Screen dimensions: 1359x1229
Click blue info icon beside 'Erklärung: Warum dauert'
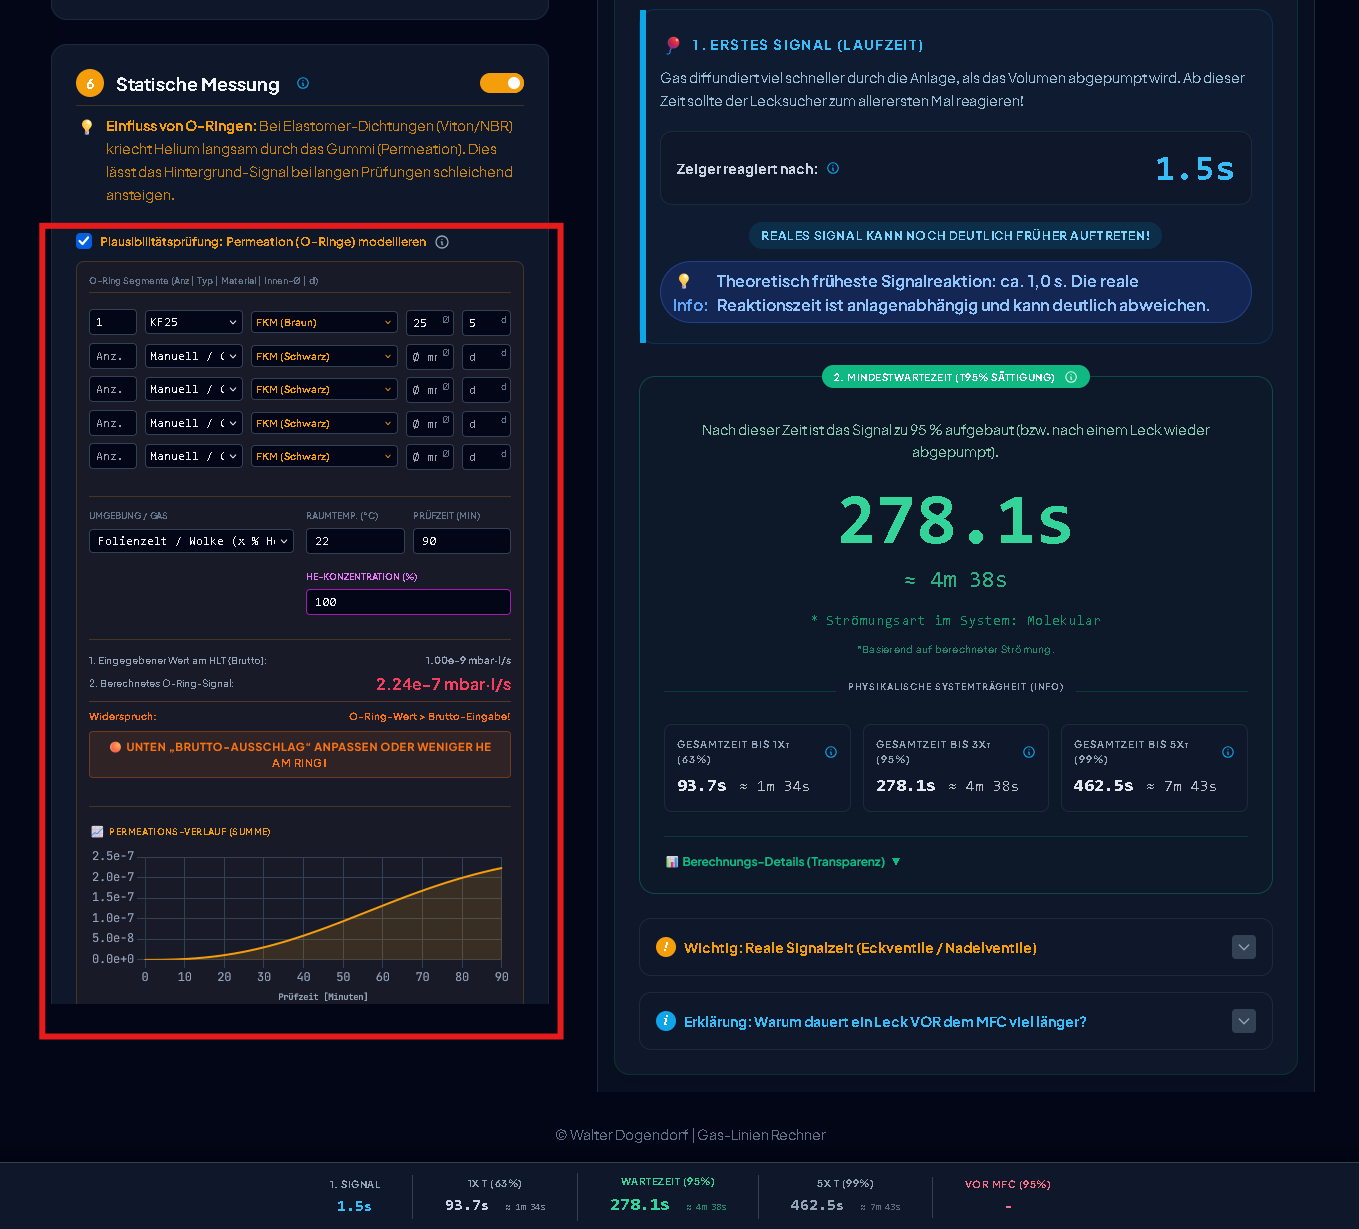666,1021
